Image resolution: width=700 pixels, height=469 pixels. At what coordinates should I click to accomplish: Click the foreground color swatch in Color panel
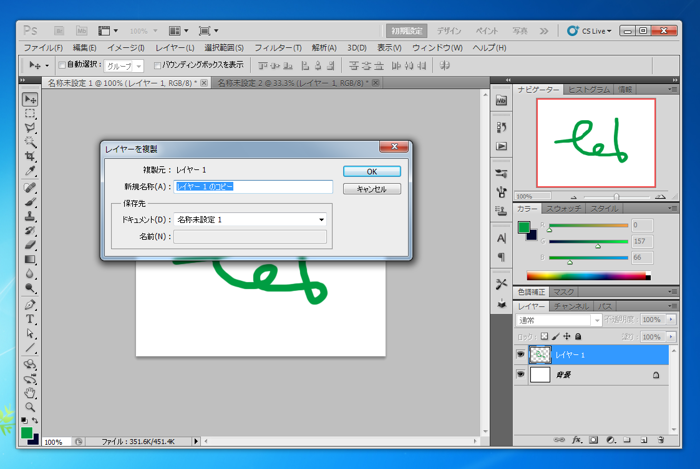pos(524,227)
